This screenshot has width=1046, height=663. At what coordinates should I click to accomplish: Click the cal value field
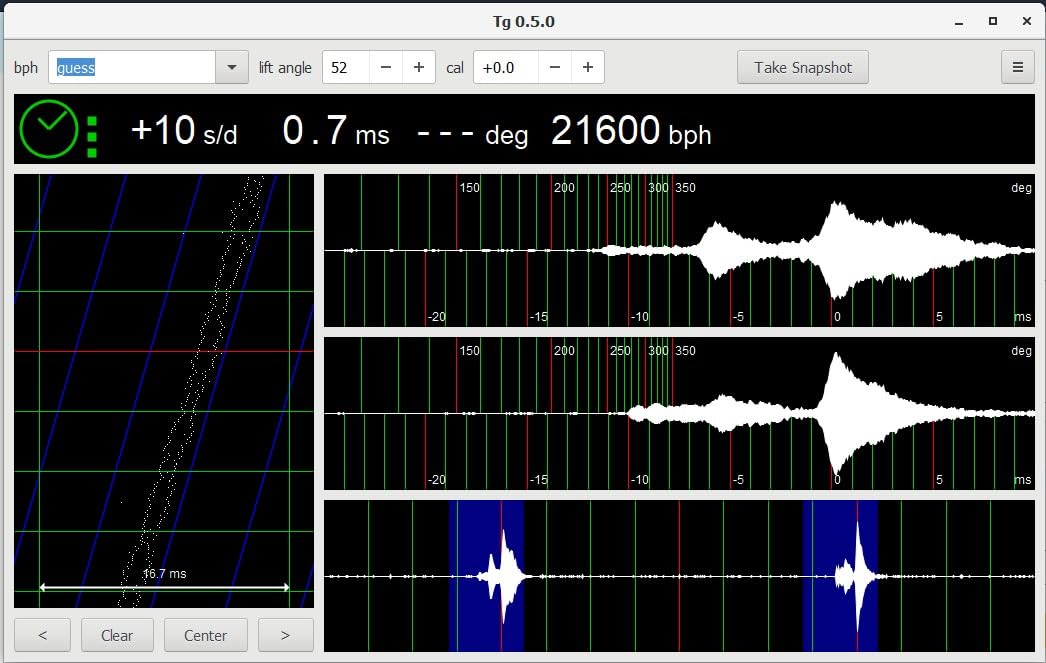point(505,67)
